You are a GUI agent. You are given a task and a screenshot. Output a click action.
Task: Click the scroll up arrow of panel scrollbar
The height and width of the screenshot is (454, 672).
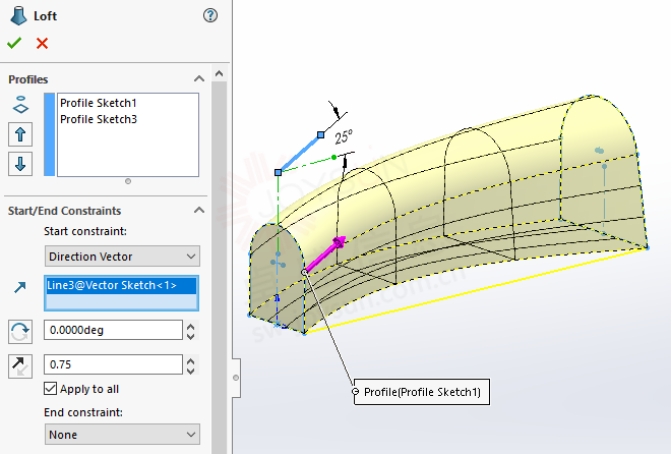coord(219,73)
